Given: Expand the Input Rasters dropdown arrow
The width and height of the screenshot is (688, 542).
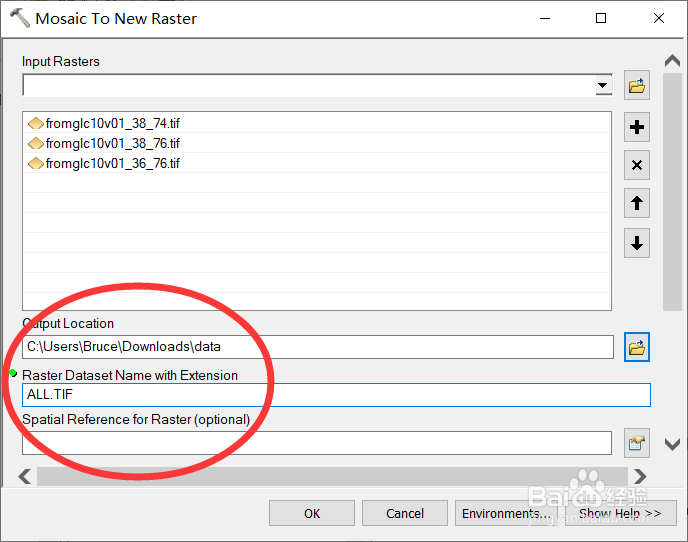Looking at the screenshot, I should 603,86.
